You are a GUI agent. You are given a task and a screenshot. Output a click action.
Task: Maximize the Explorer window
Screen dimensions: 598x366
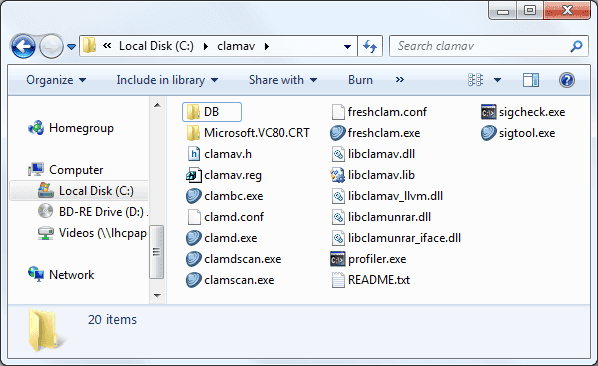[530, 11]
